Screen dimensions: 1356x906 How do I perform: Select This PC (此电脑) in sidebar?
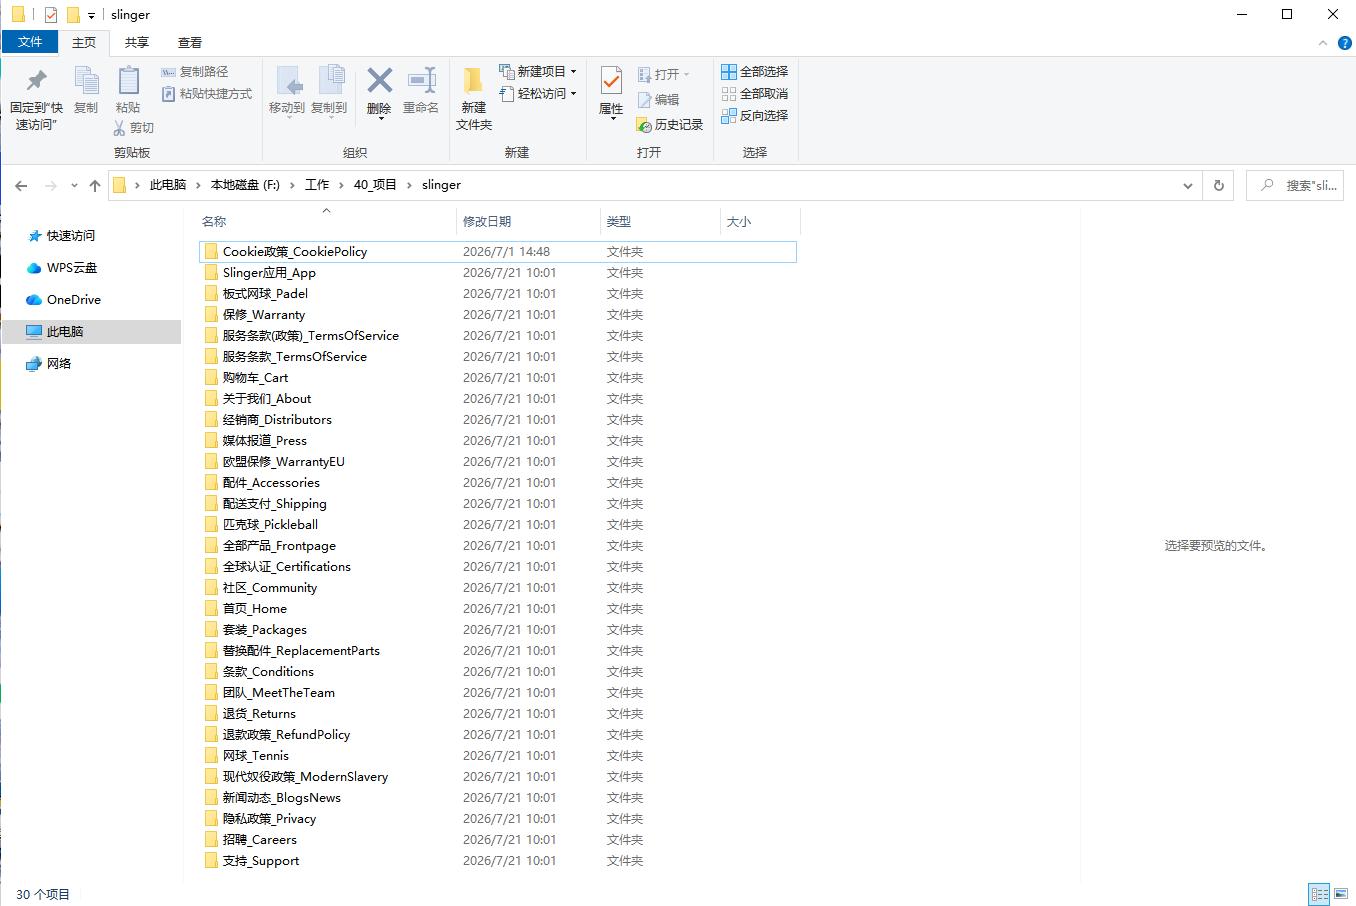92,332
